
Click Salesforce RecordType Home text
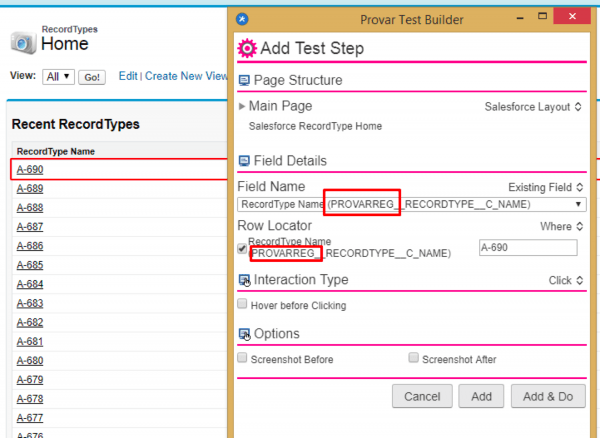point(315,126)
